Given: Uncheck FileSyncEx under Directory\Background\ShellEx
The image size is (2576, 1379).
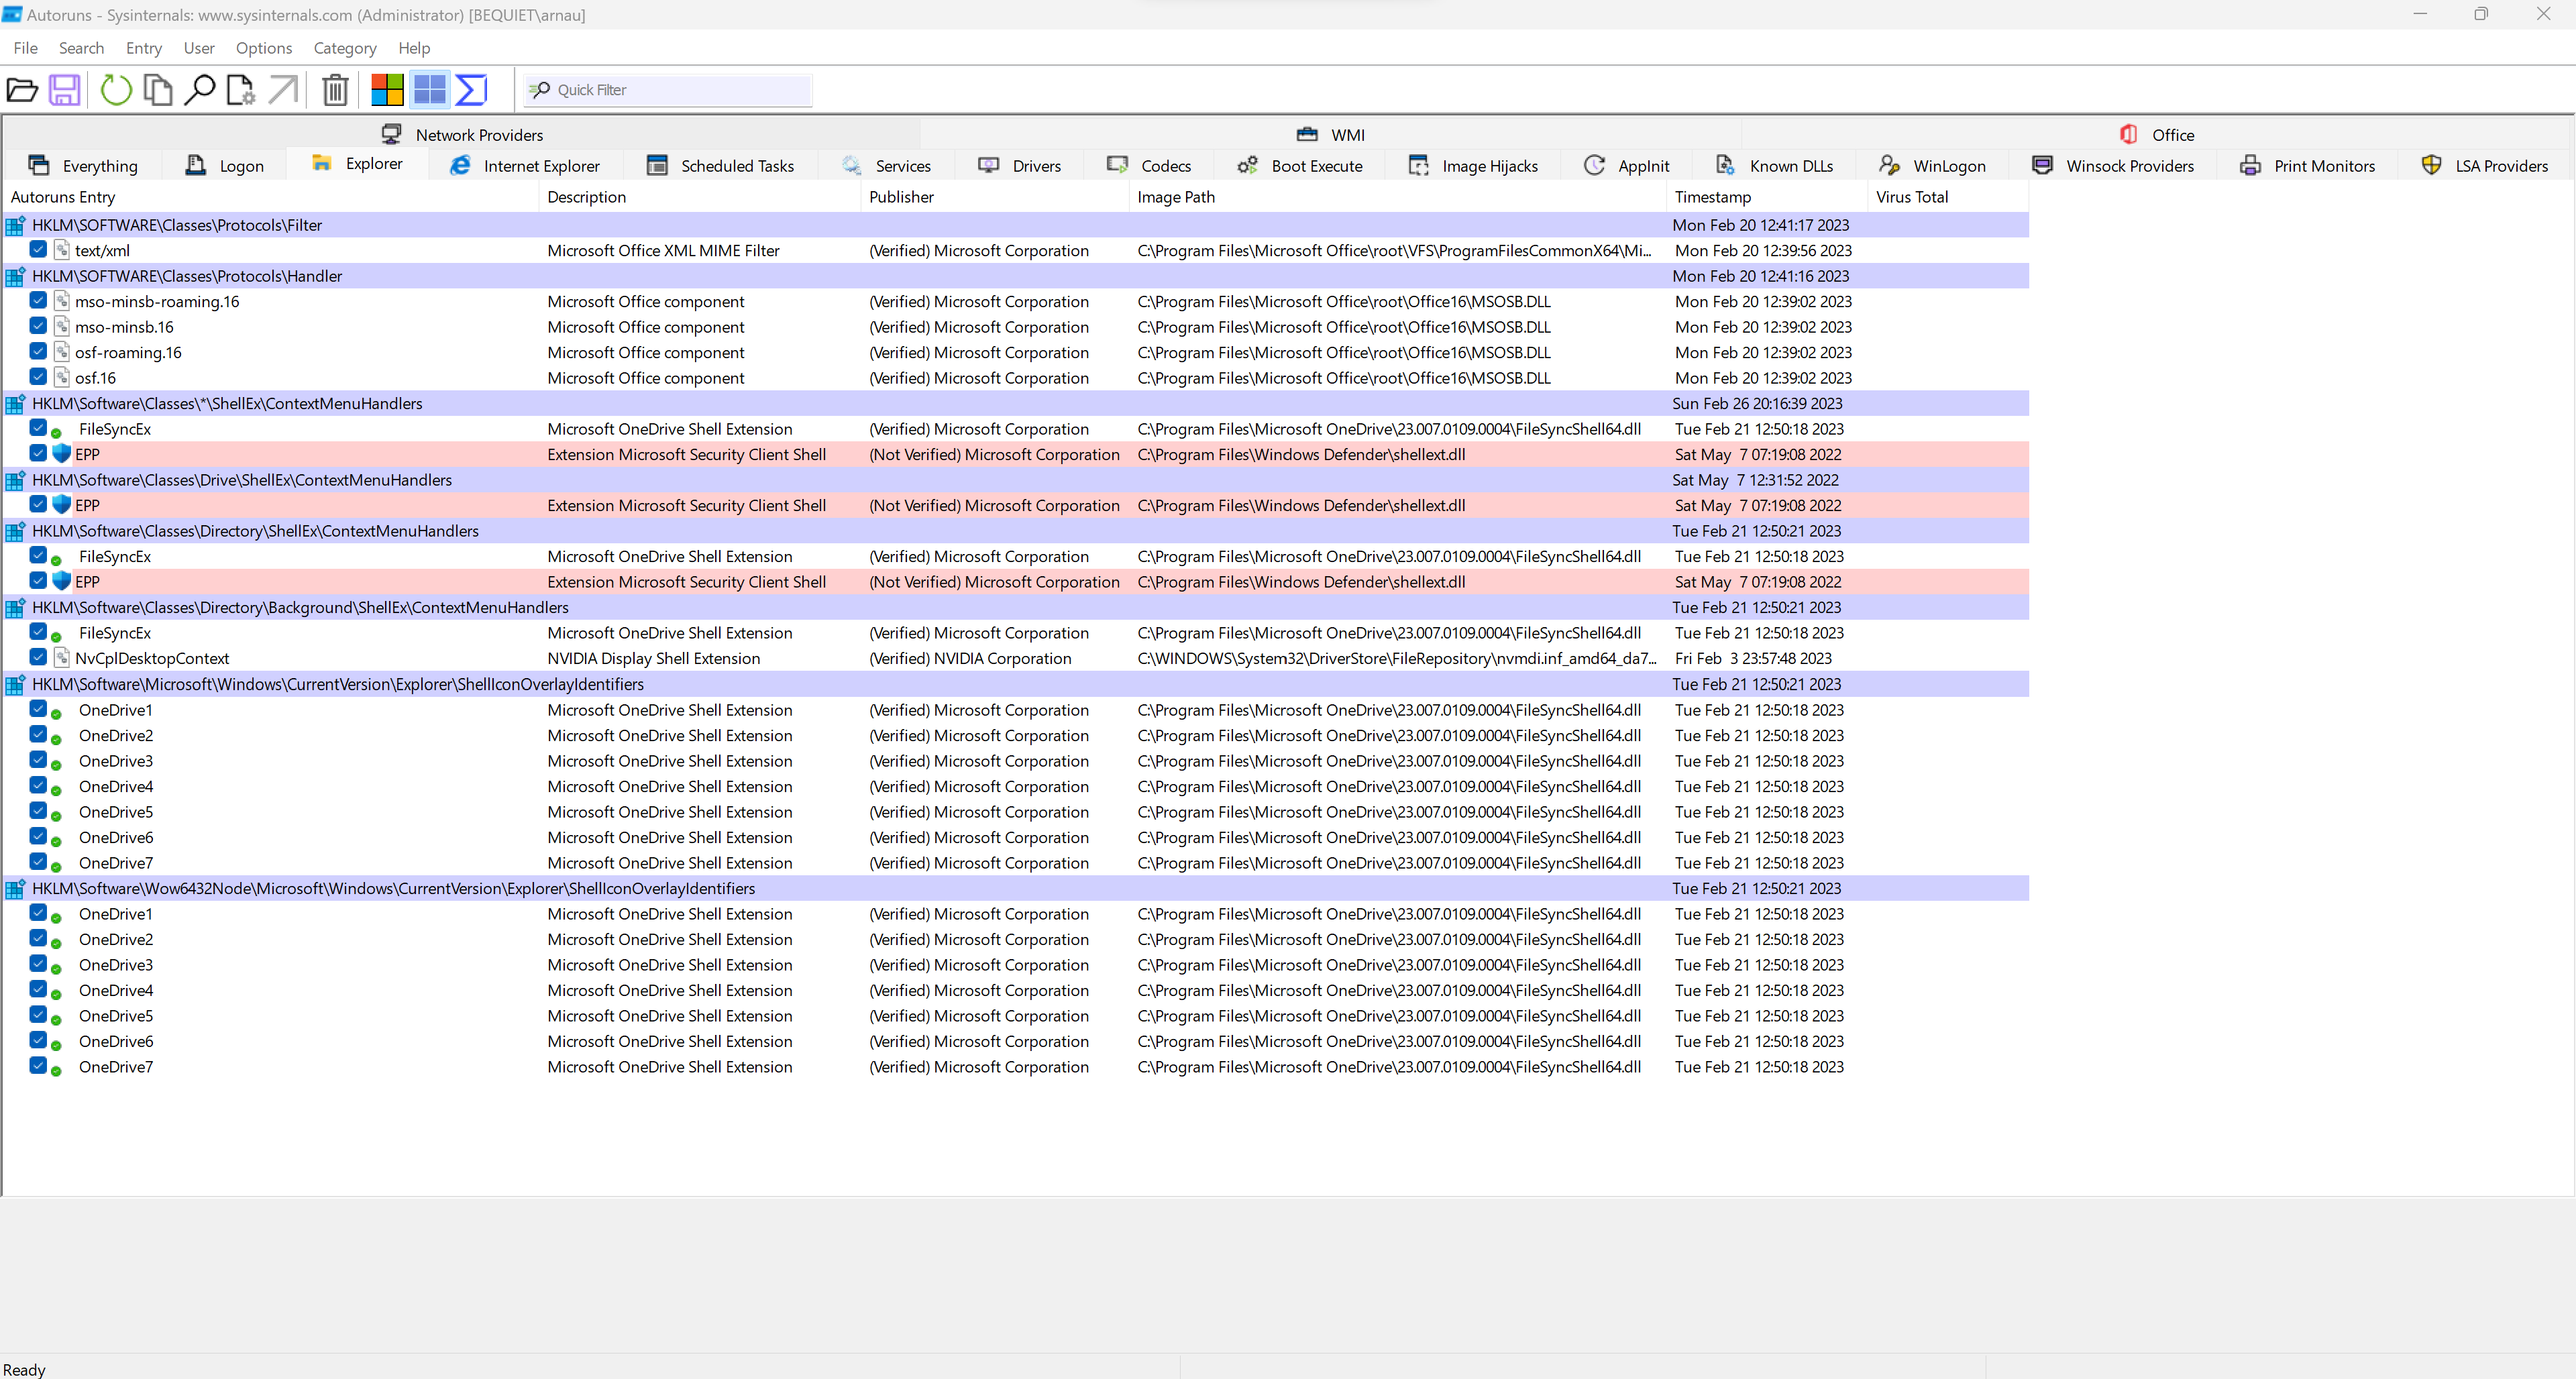Looking at the screenshot, I should [38, 631].
